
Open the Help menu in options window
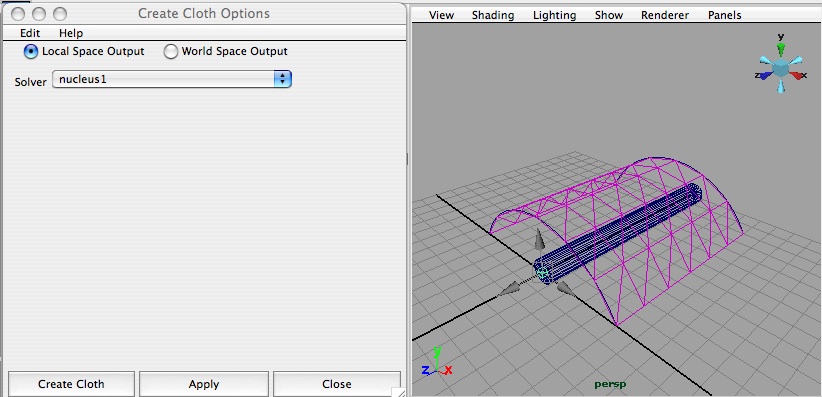pos(71,33)
